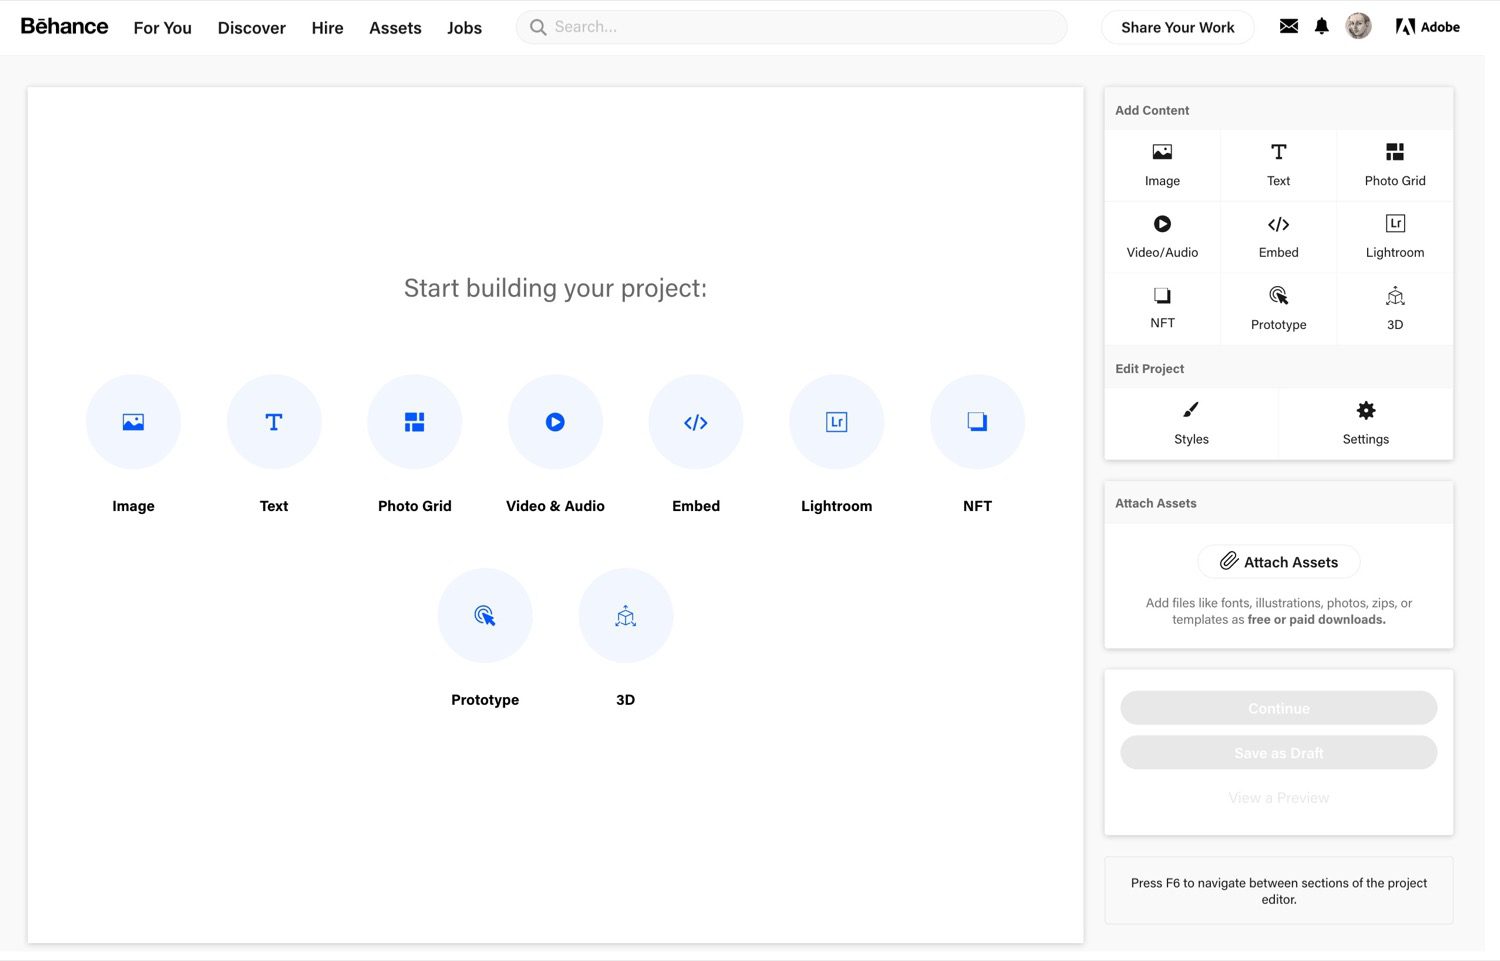Image resolution: width=1500 pixels, height=961 pixels.
Task: Select the NFT icon in Add Content
Action: 1162,295
